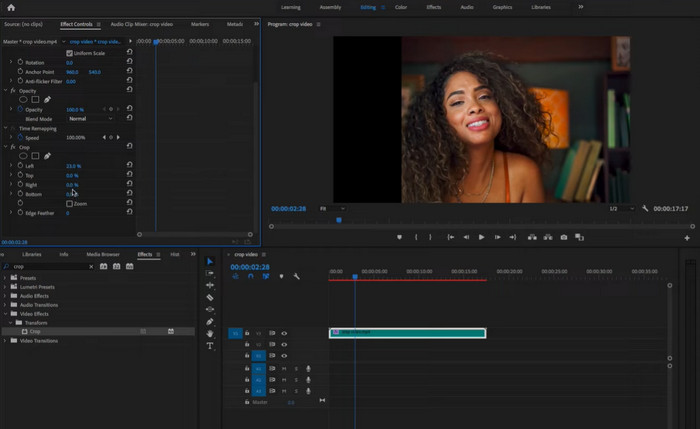Create rectangle mask under Crop effect
700x429 pixels.
[x=35, y=156]
